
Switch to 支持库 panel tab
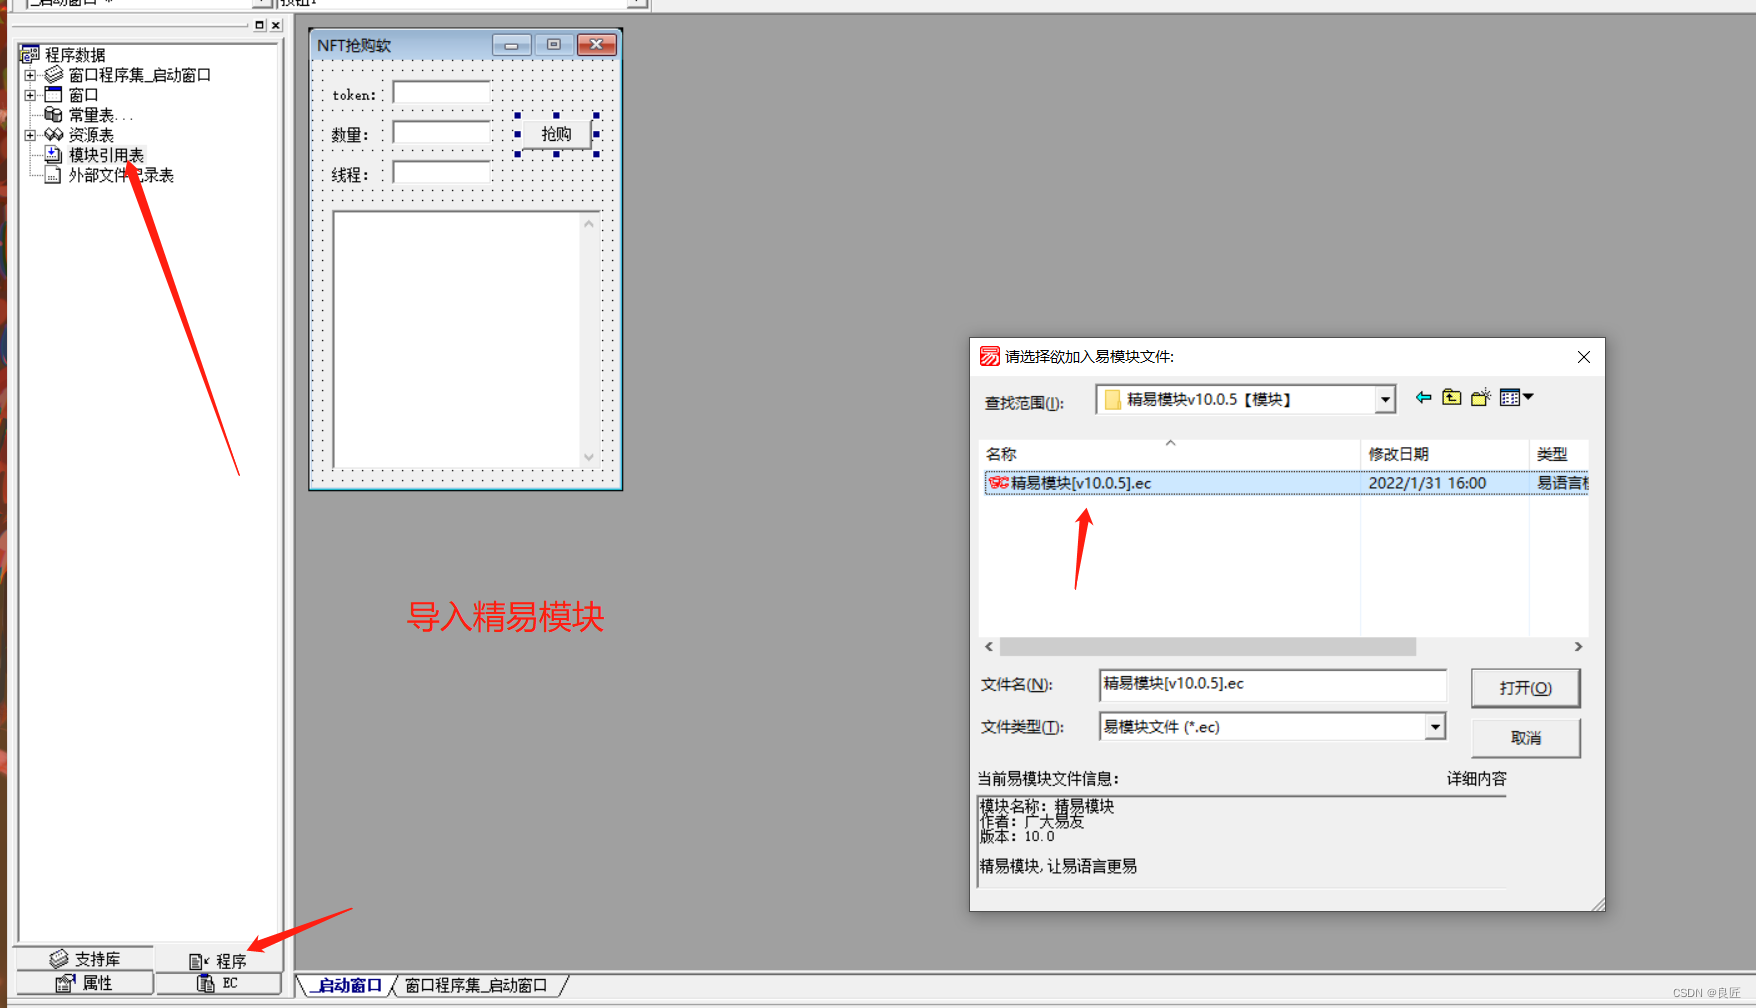pos(85,959)
